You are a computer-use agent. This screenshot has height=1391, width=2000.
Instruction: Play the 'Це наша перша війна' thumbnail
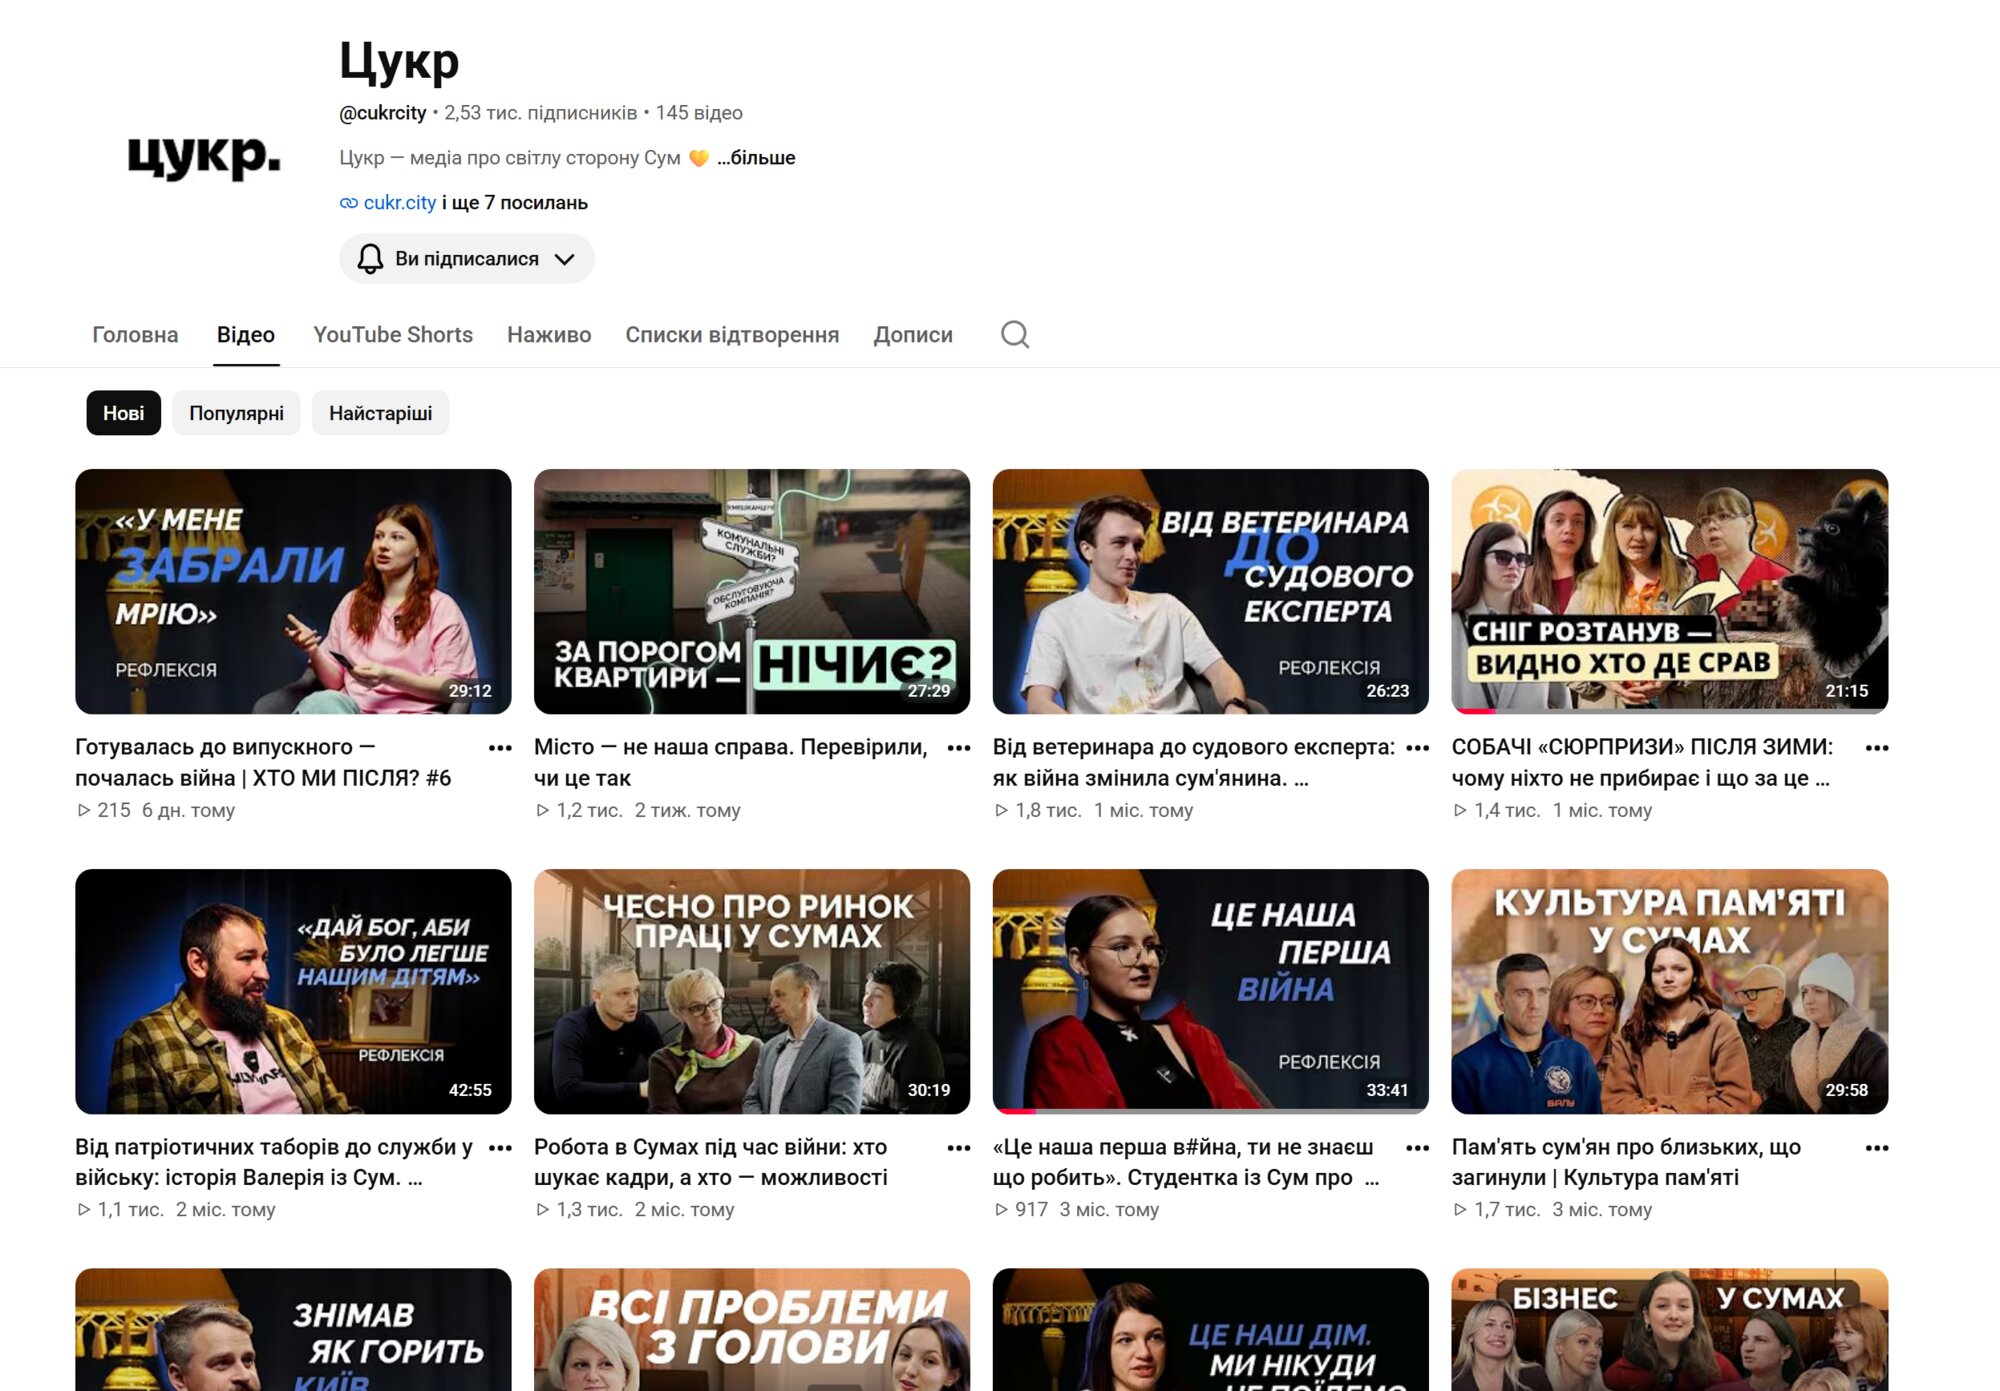pos(1211,991)
